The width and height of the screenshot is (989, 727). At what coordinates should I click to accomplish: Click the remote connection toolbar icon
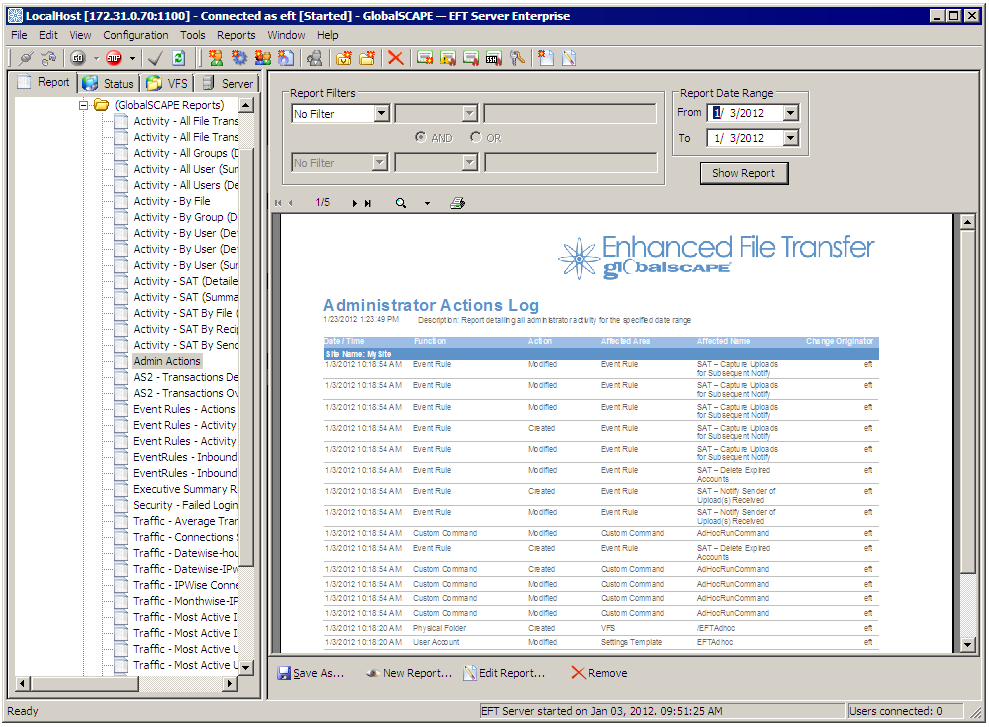(48, 58)
